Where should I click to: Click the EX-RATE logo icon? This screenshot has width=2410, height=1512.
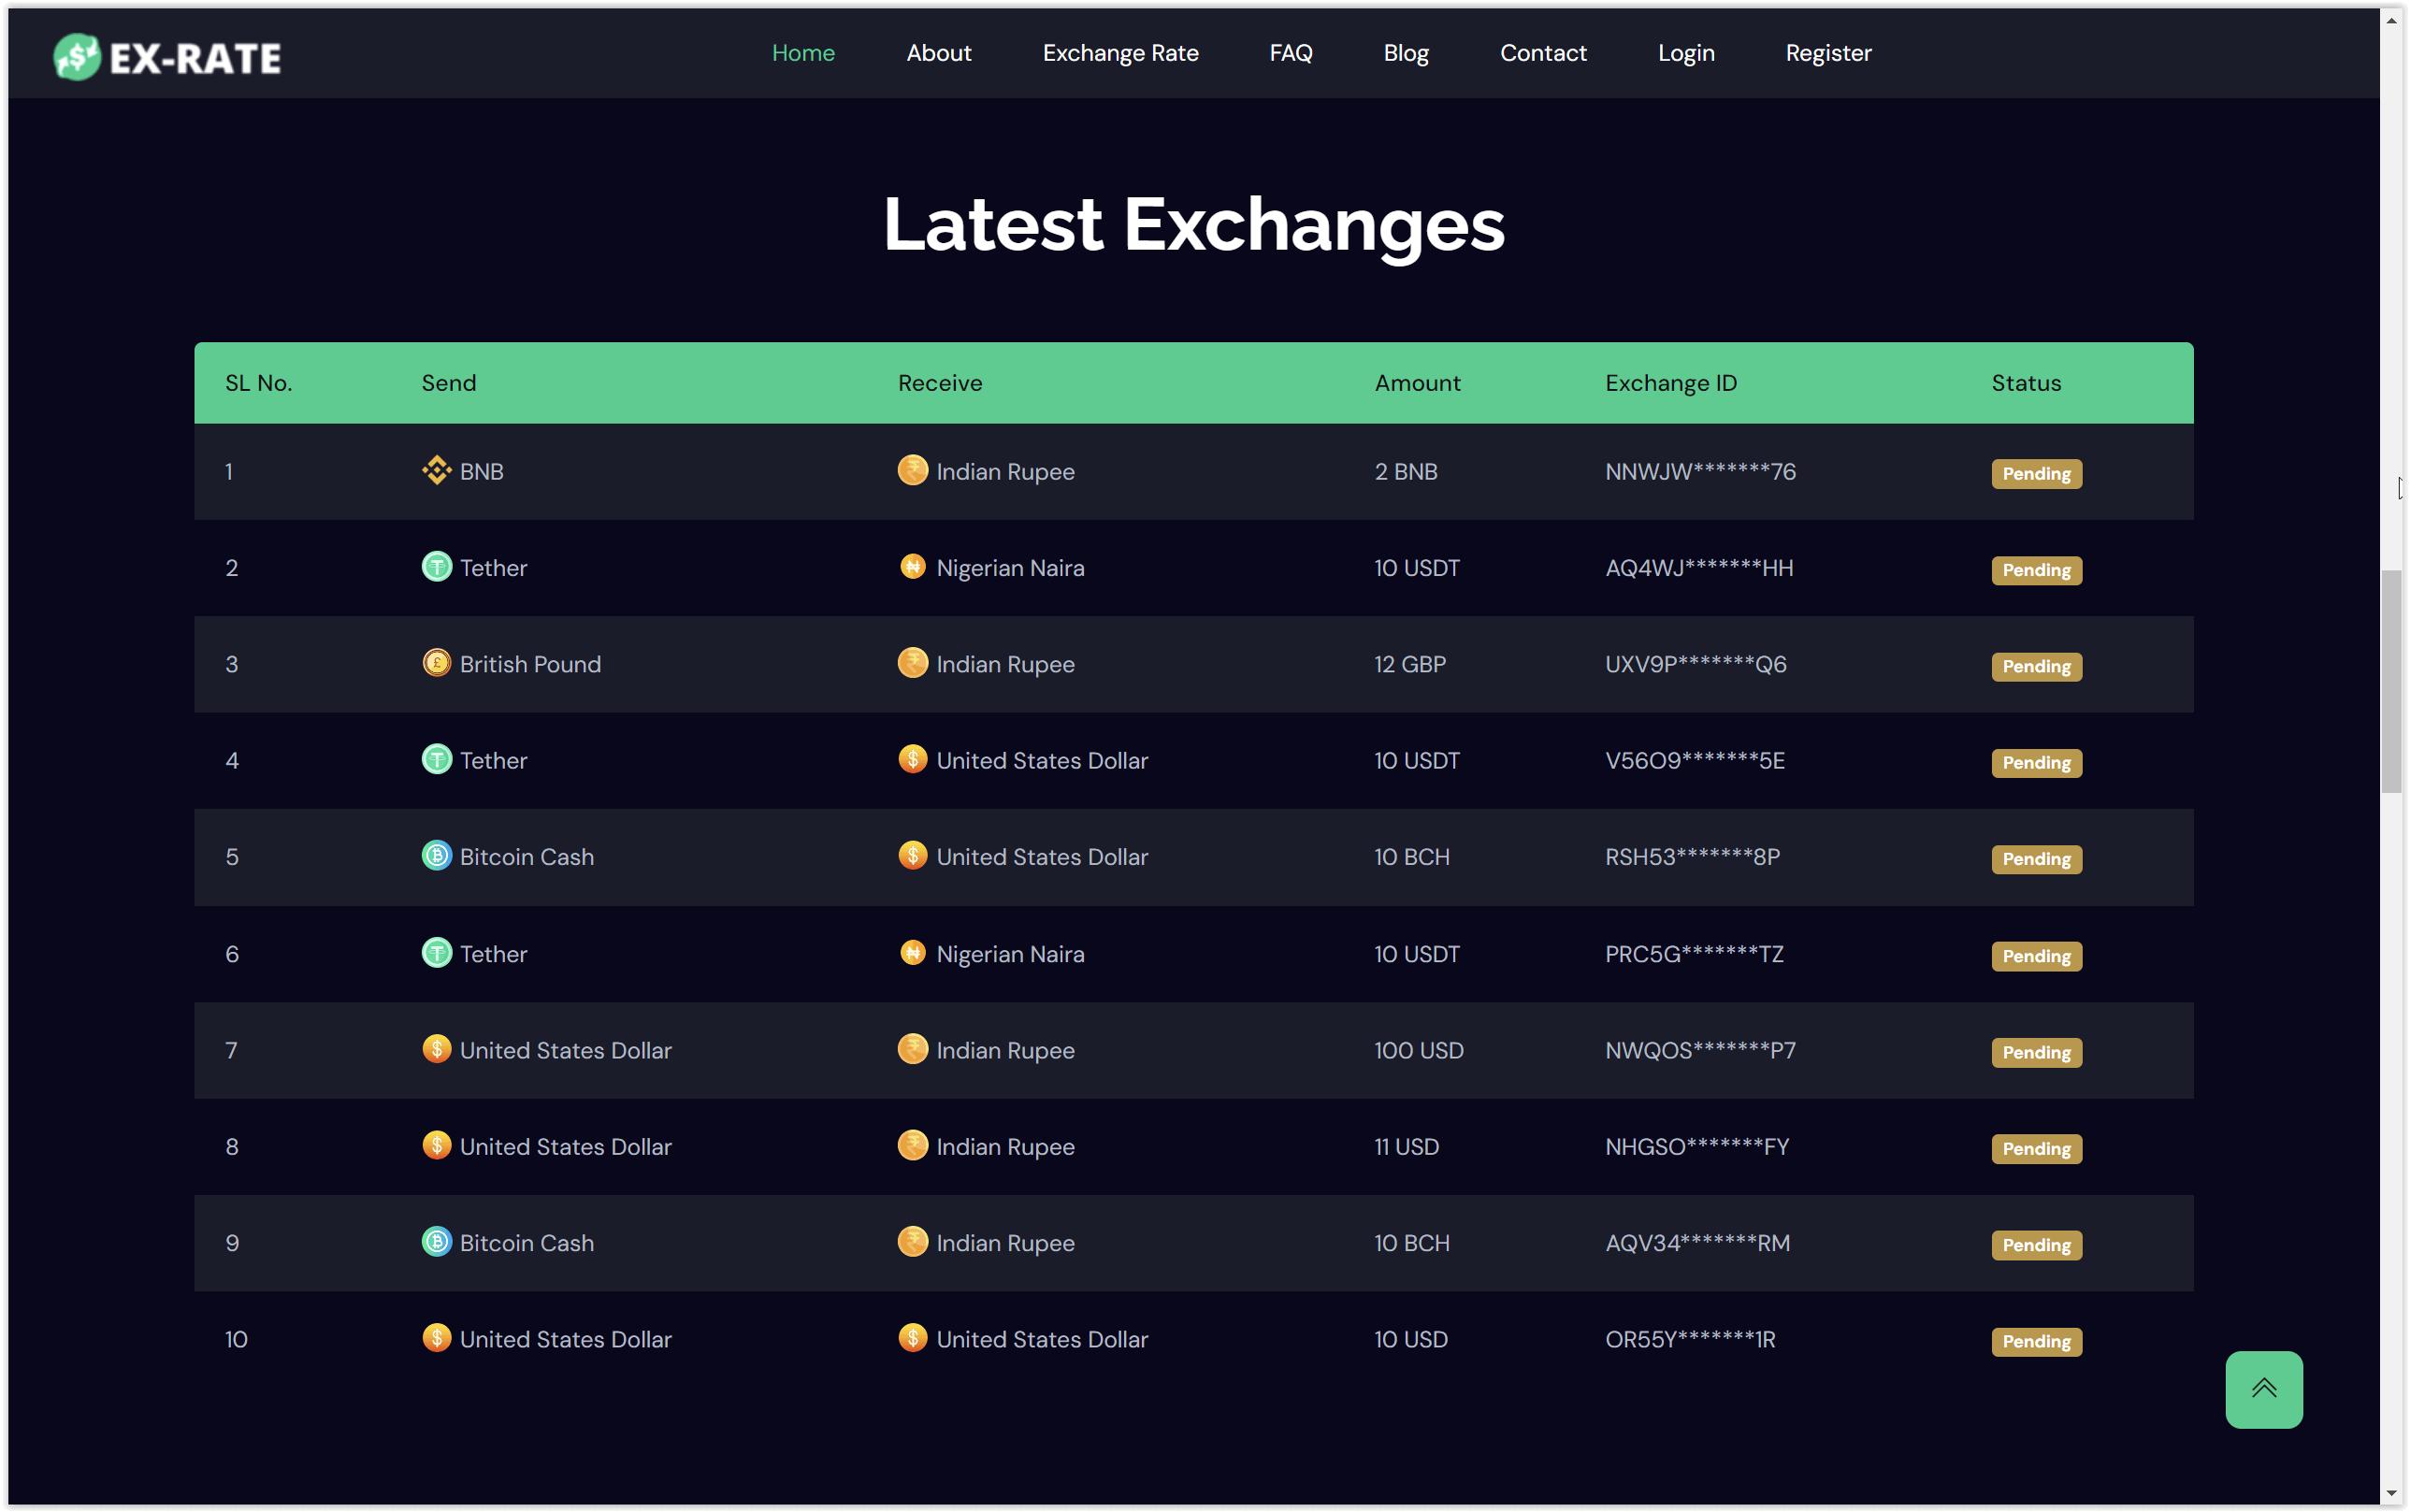point(78,57)
